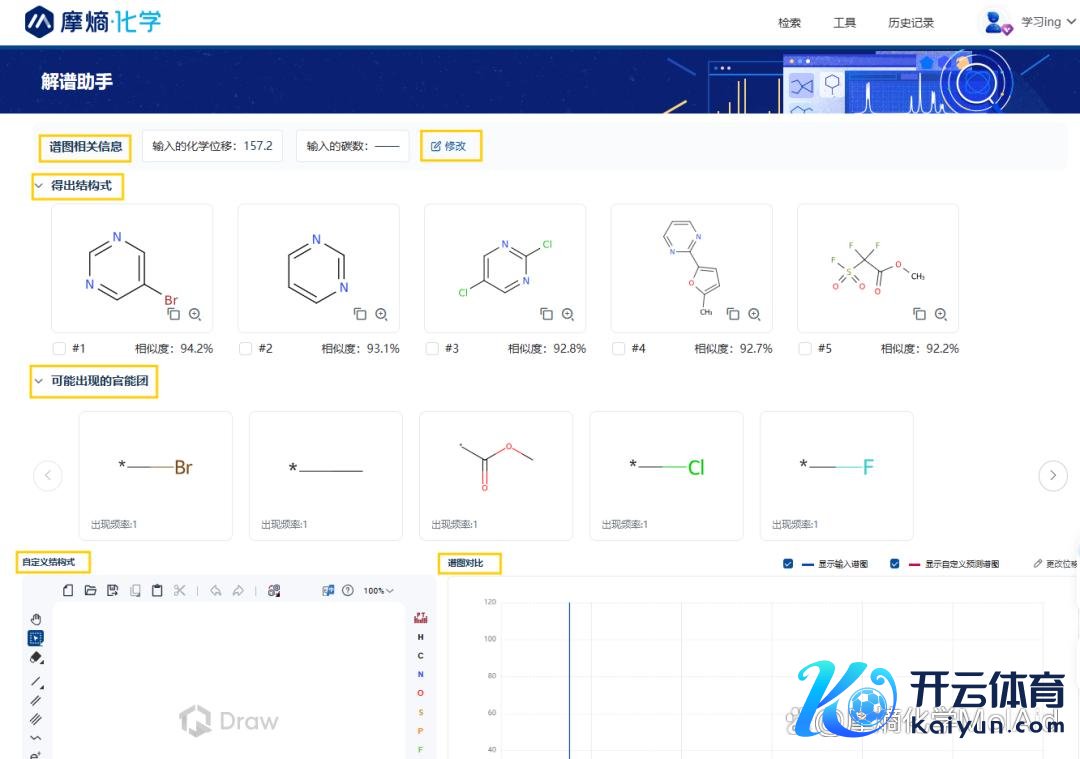Toggle the 显示输入谱图 checkbox

pyautogui.click(x=789, y=564)
